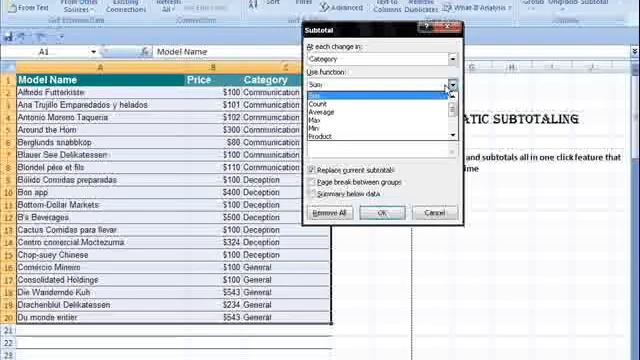Choose Product in the function list
The width and height of the screenshot is (640, 360).
pyautogui.click(x=378, y=136)
